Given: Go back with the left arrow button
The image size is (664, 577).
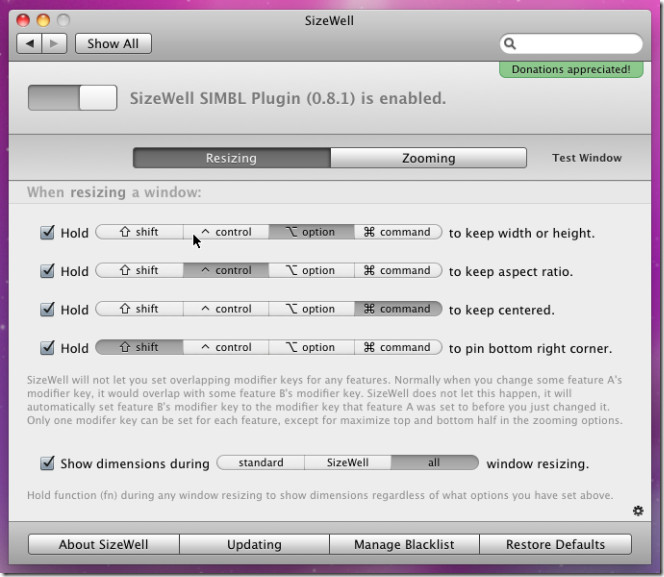Looking at the screenshot, I should click(x=29, y=44).
